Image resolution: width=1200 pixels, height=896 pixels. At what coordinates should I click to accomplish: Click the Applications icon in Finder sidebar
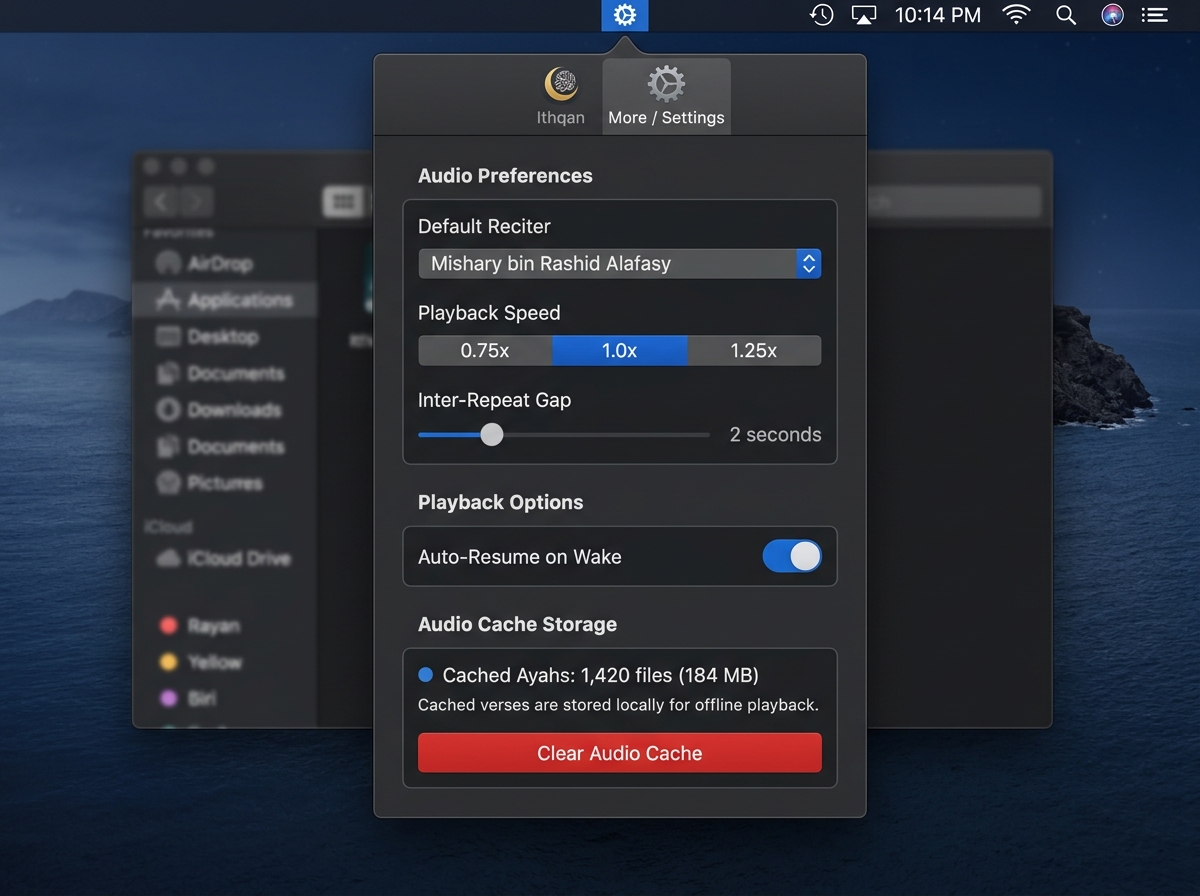[168, 300]
